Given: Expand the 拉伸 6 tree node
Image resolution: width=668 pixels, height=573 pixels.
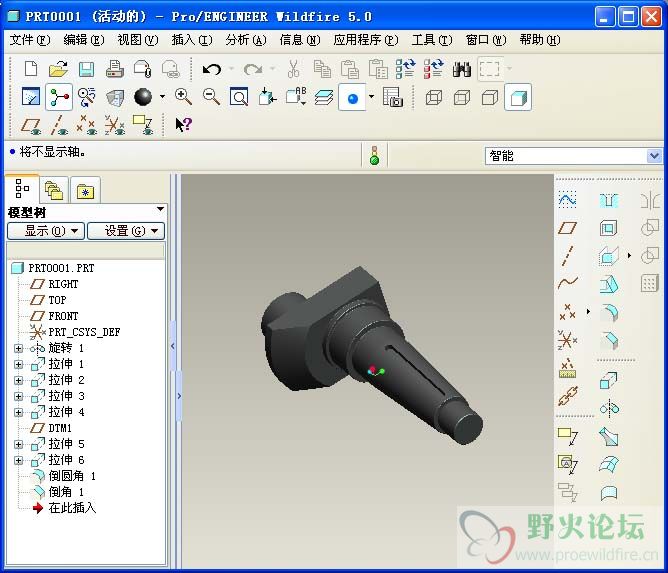Looking at the screenshot, I should (x=18, y=461).
